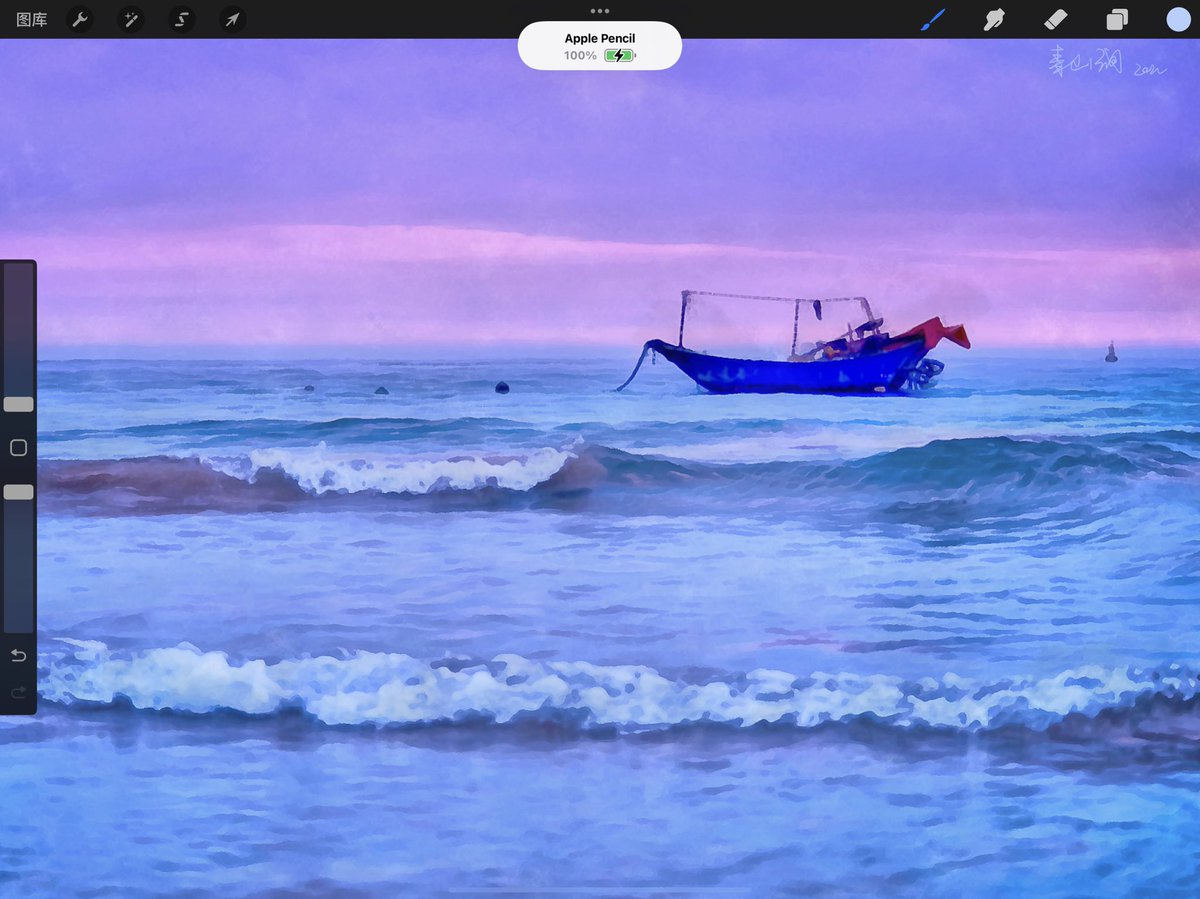Viewport: 1200px width, 899px height.
Task: Activate the Transform arrow tool
Action: tap(232, 19)
